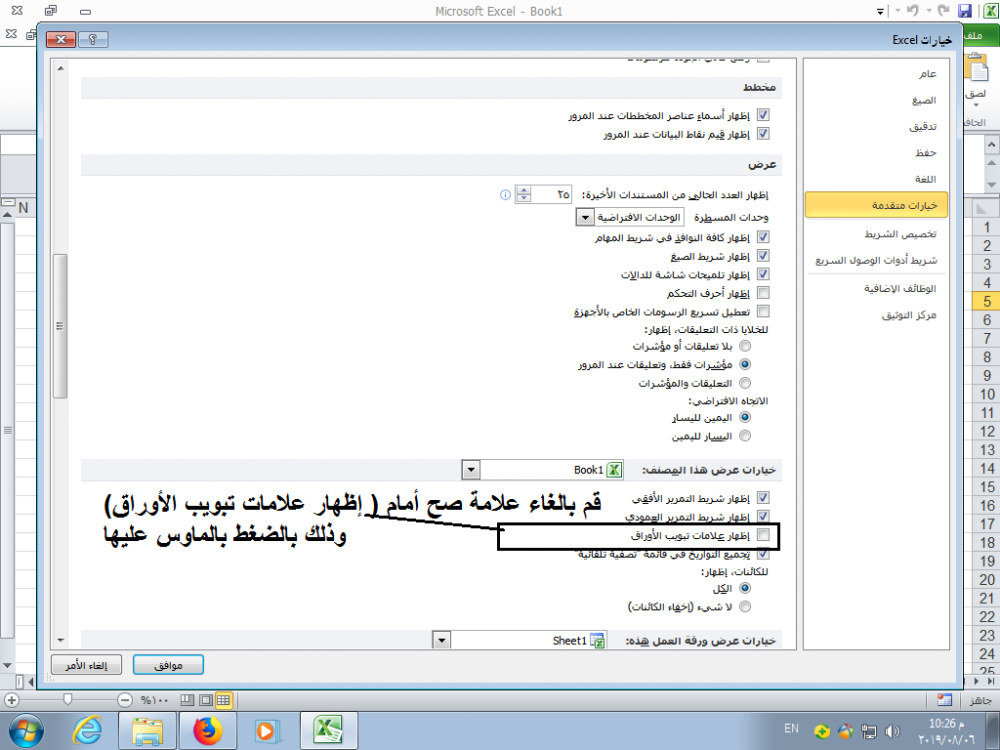Click the إلغاء الأمر button
The height and width of the screenshot is (750, 1000).
[87, 665]
